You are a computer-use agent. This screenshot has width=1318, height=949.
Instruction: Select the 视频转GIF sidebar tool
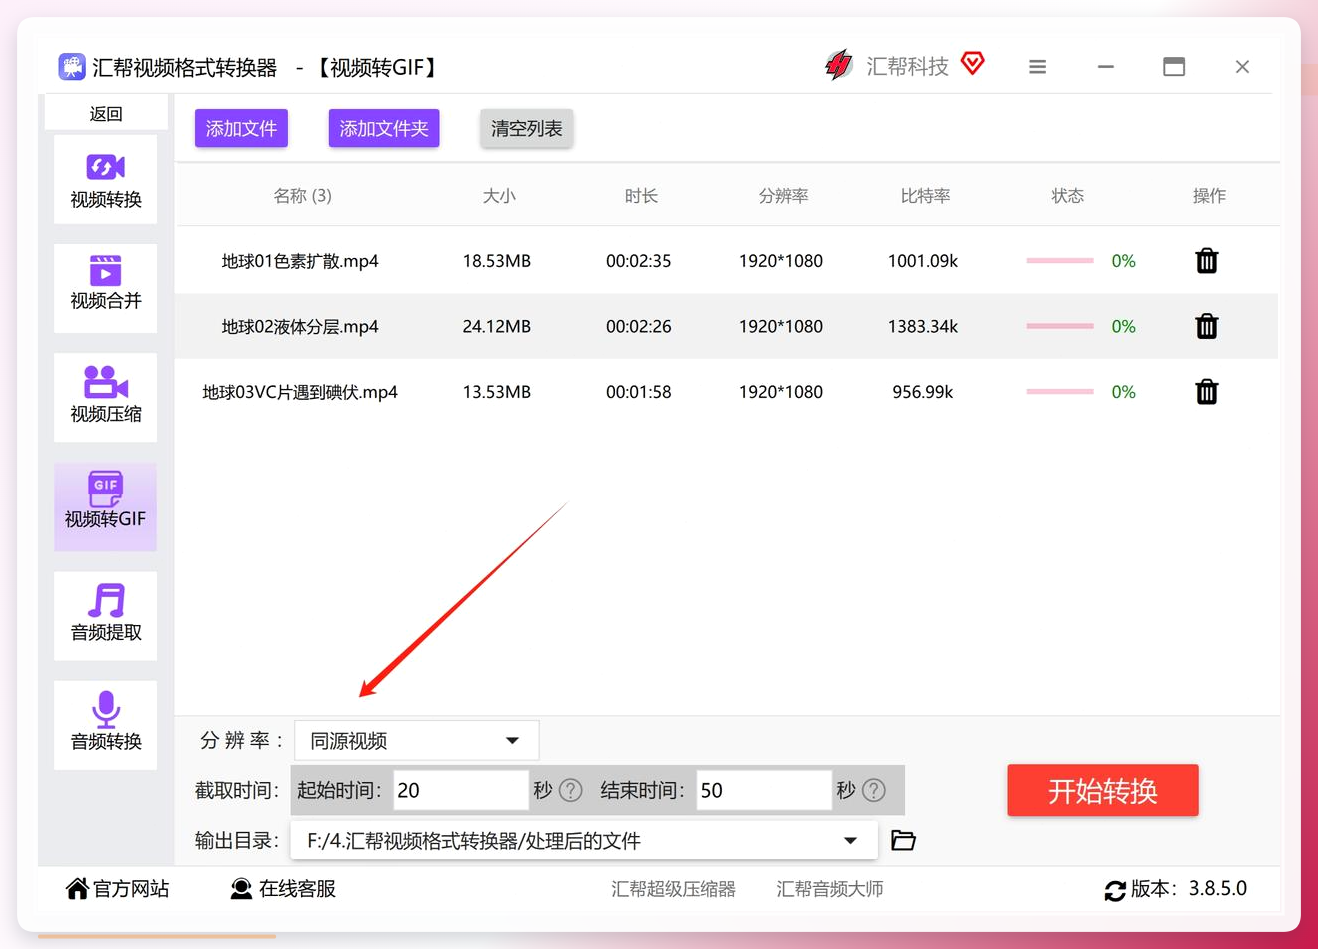pos(105,506)
